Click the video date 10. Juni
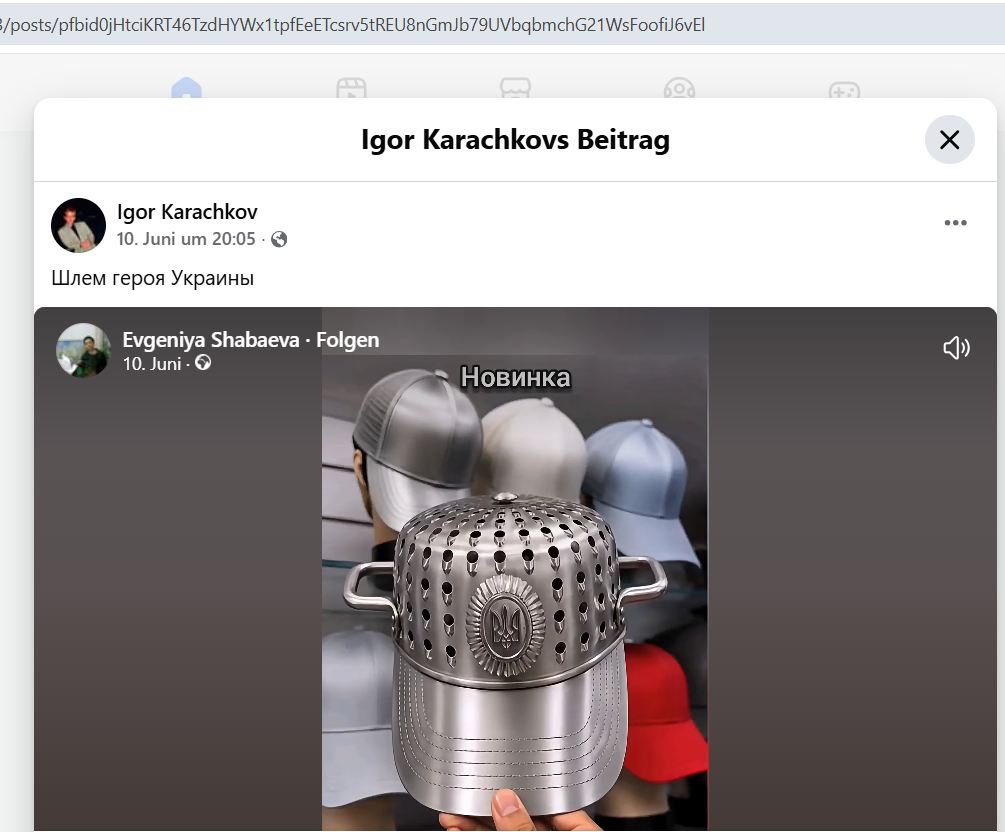This screenshot has height=832, width=1005. tap(152, 364)
